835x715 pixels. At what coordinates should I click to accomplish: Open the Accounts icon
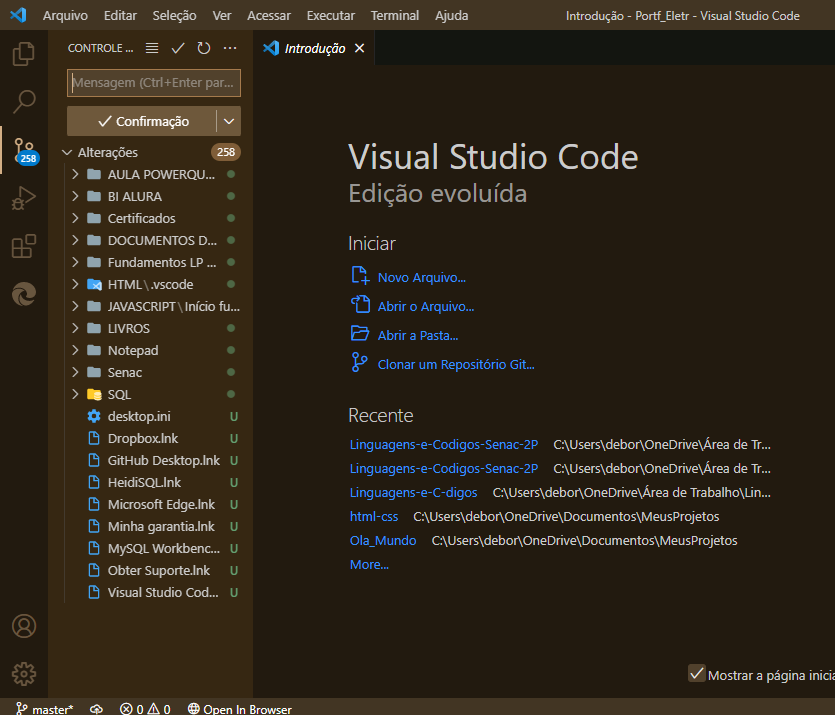pos(24,626)
